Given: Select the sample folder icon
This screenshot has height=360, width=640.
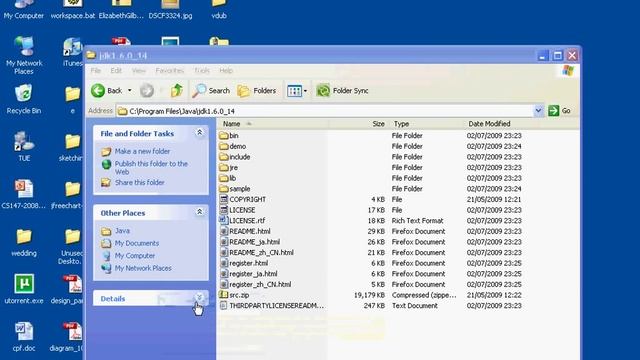Looking at the screenshot, I should click(x=223, y=189).
